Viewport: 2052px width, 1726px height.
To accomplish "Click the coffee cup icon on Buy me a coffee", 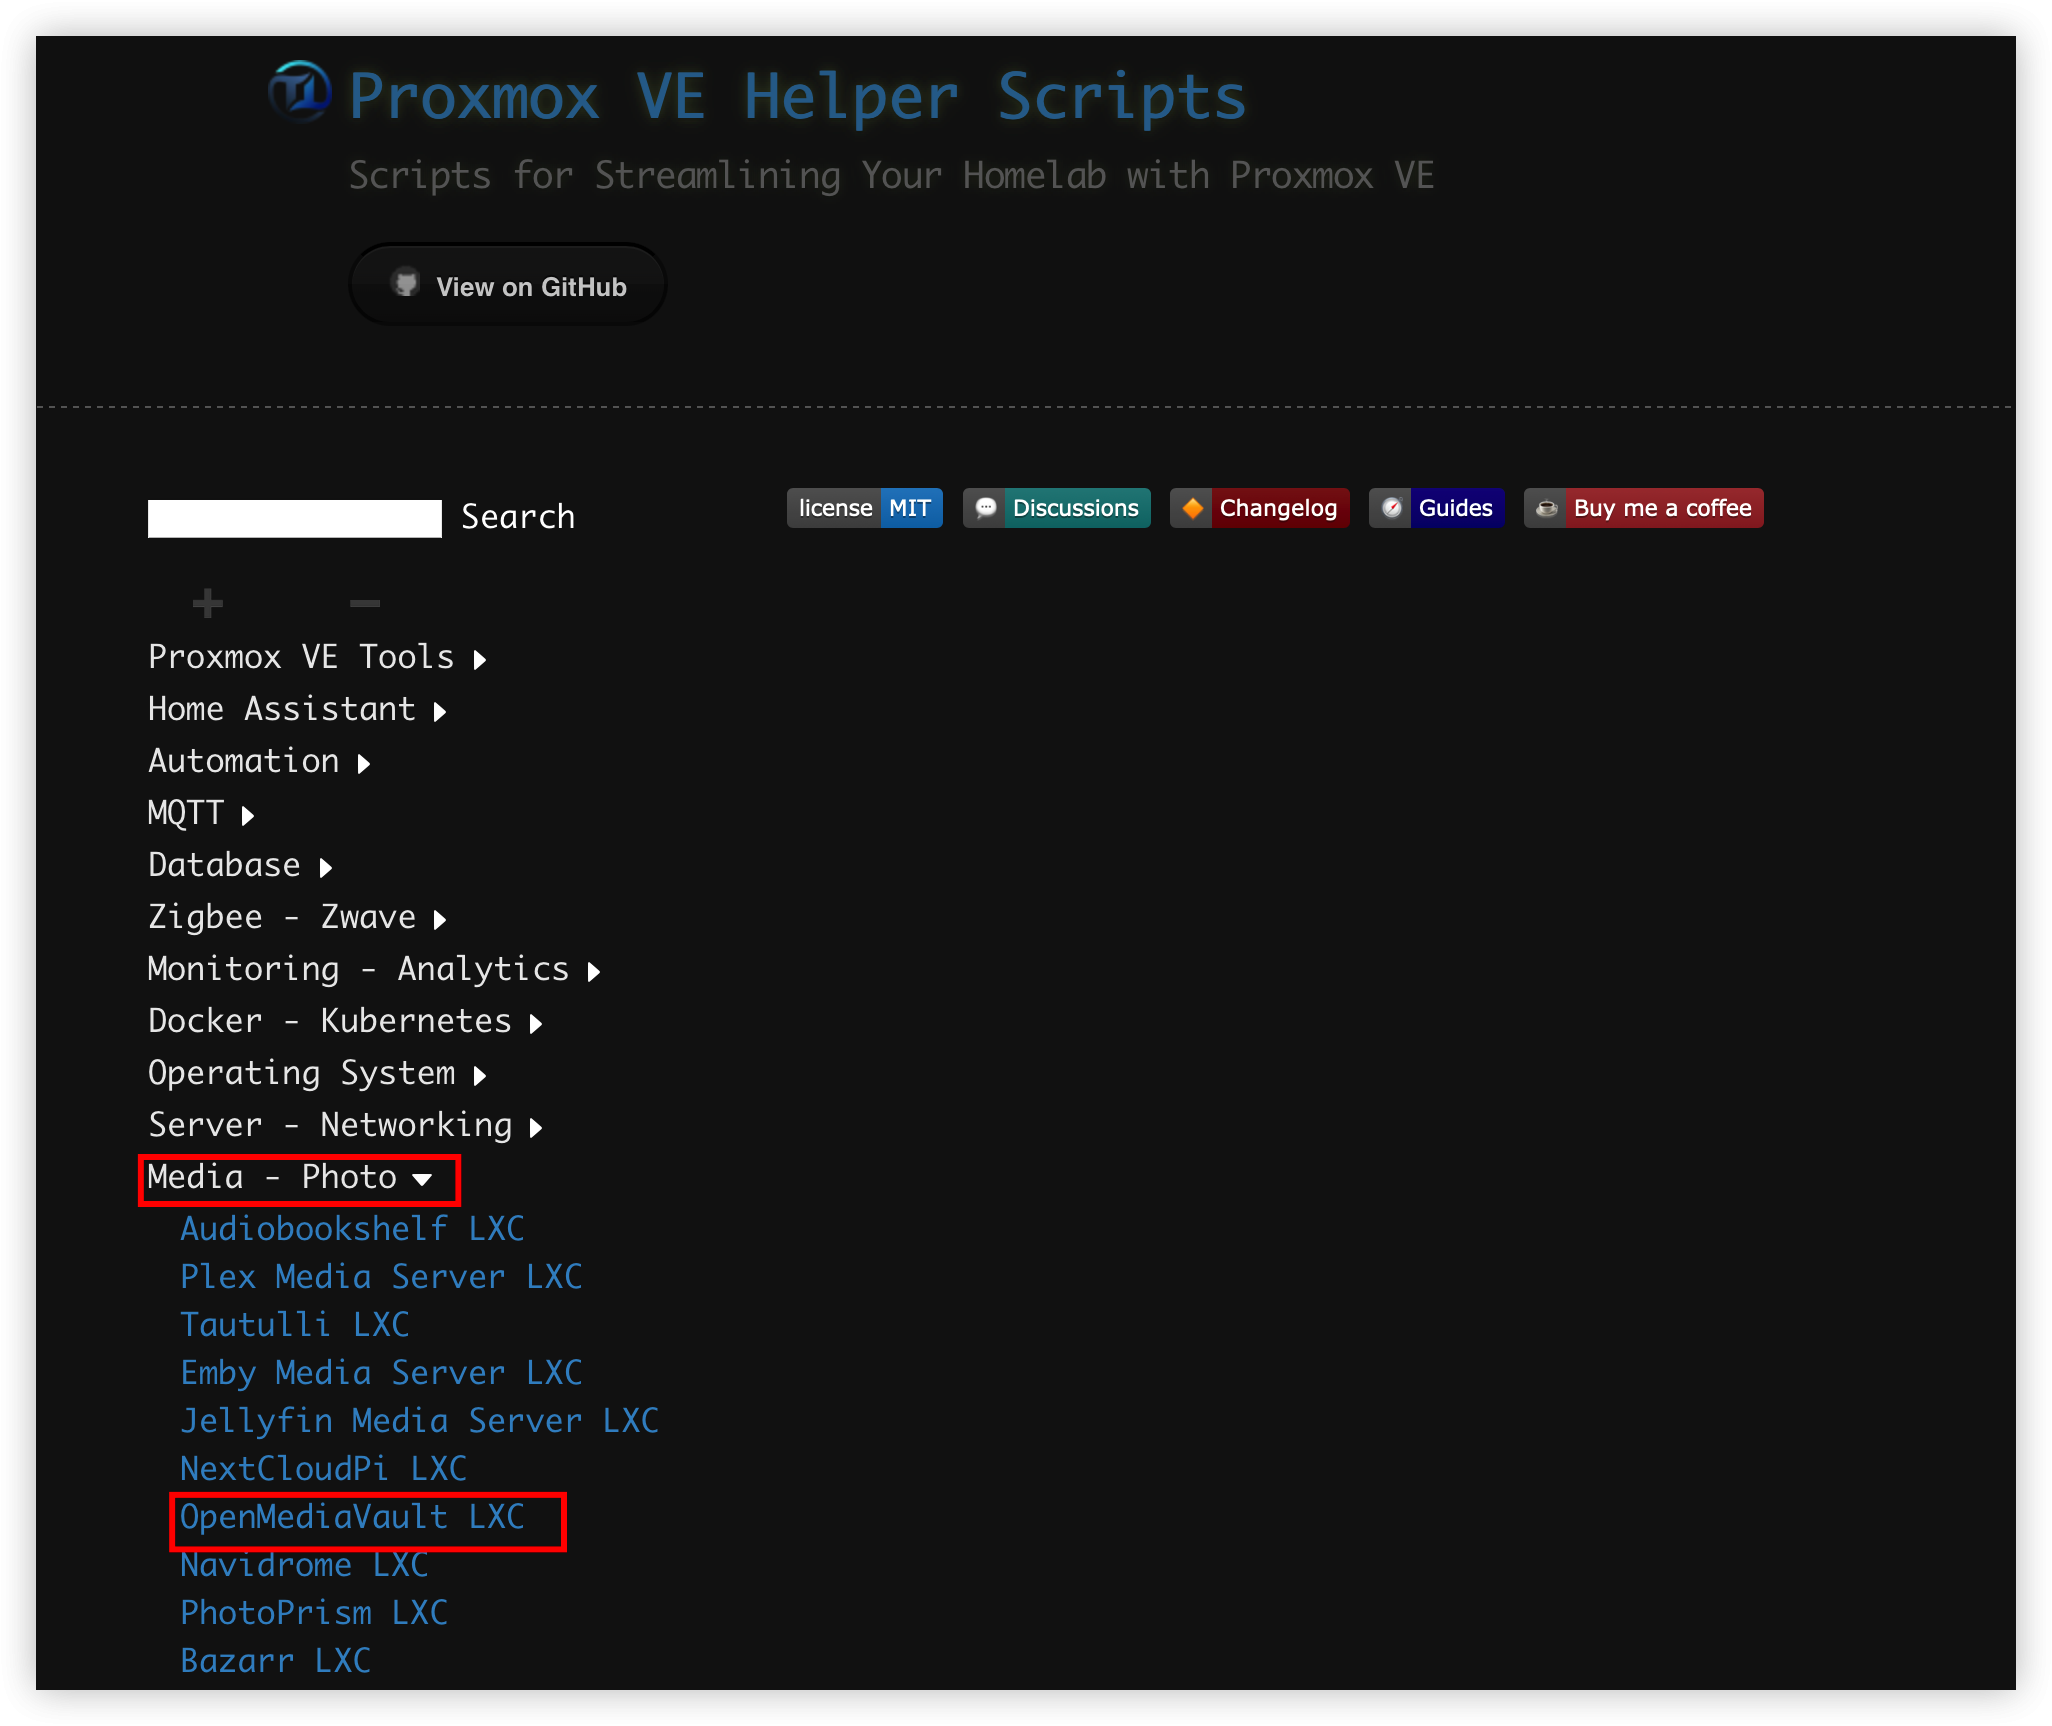I will (1546, 508).
